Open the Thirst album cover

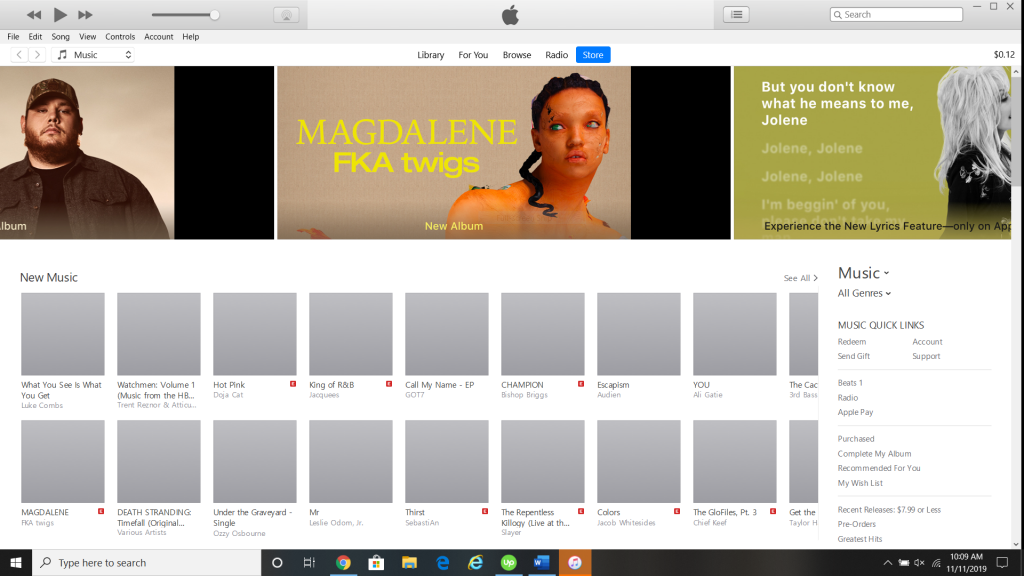(447, 461)
